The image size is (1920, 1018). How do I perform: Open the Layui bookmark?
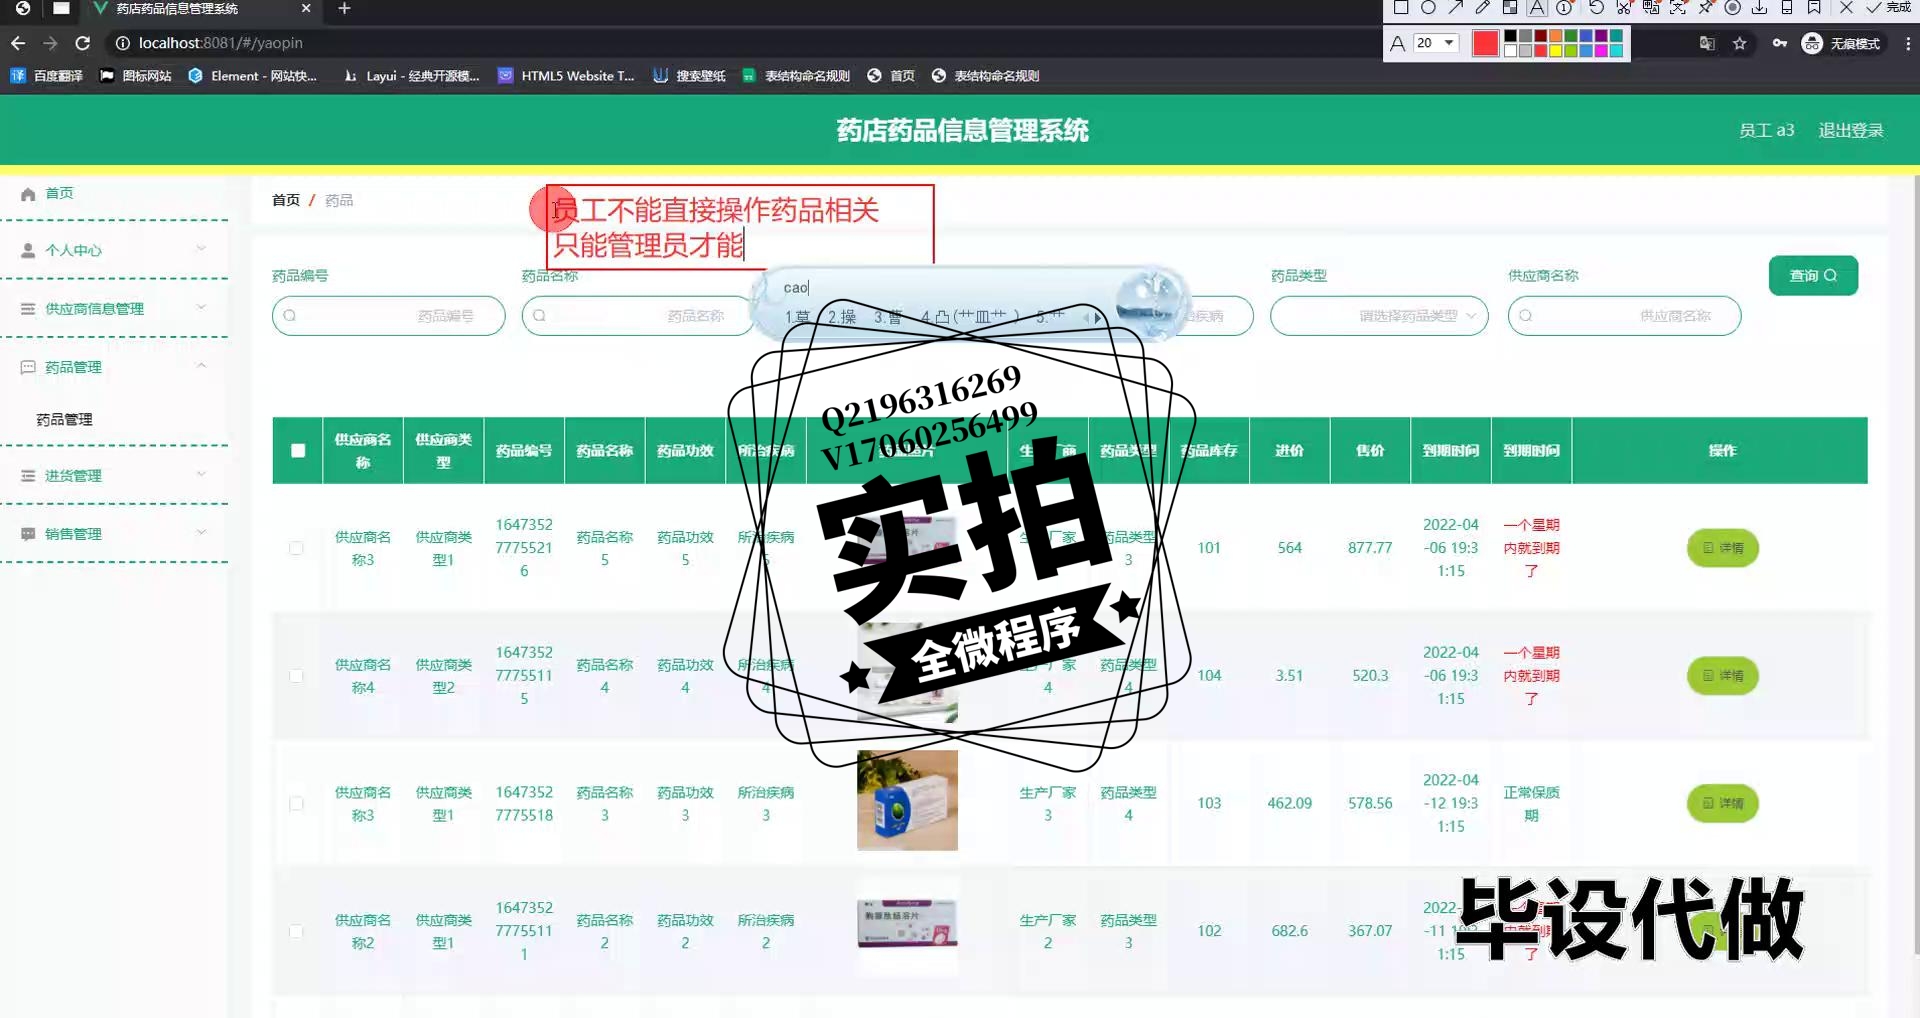click(411, 76)
